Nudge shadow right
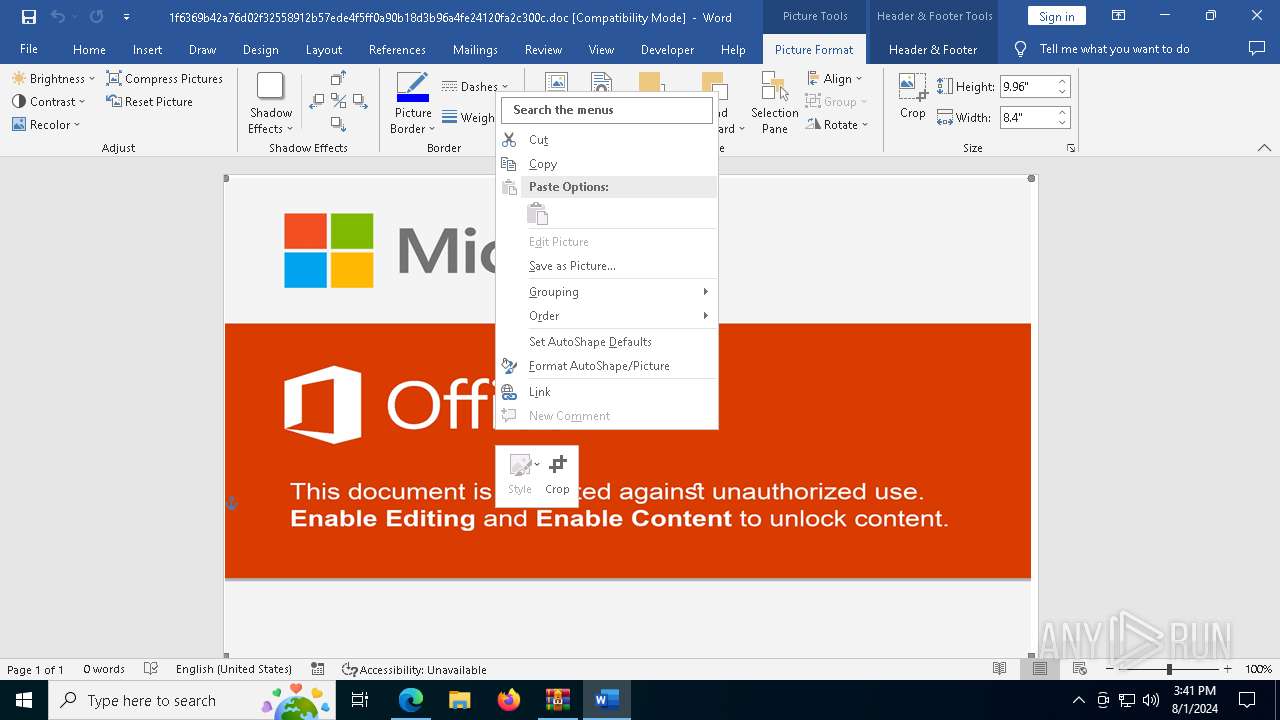Image resolution: width=1280 pixels, height=720 pixels. [359, 101]
